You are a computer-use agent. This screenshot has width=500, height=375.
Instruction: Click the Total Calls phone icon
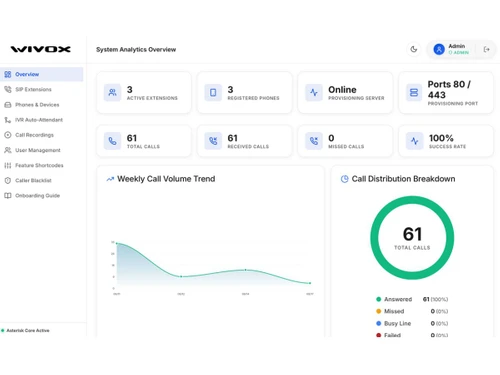click(113, 141)
